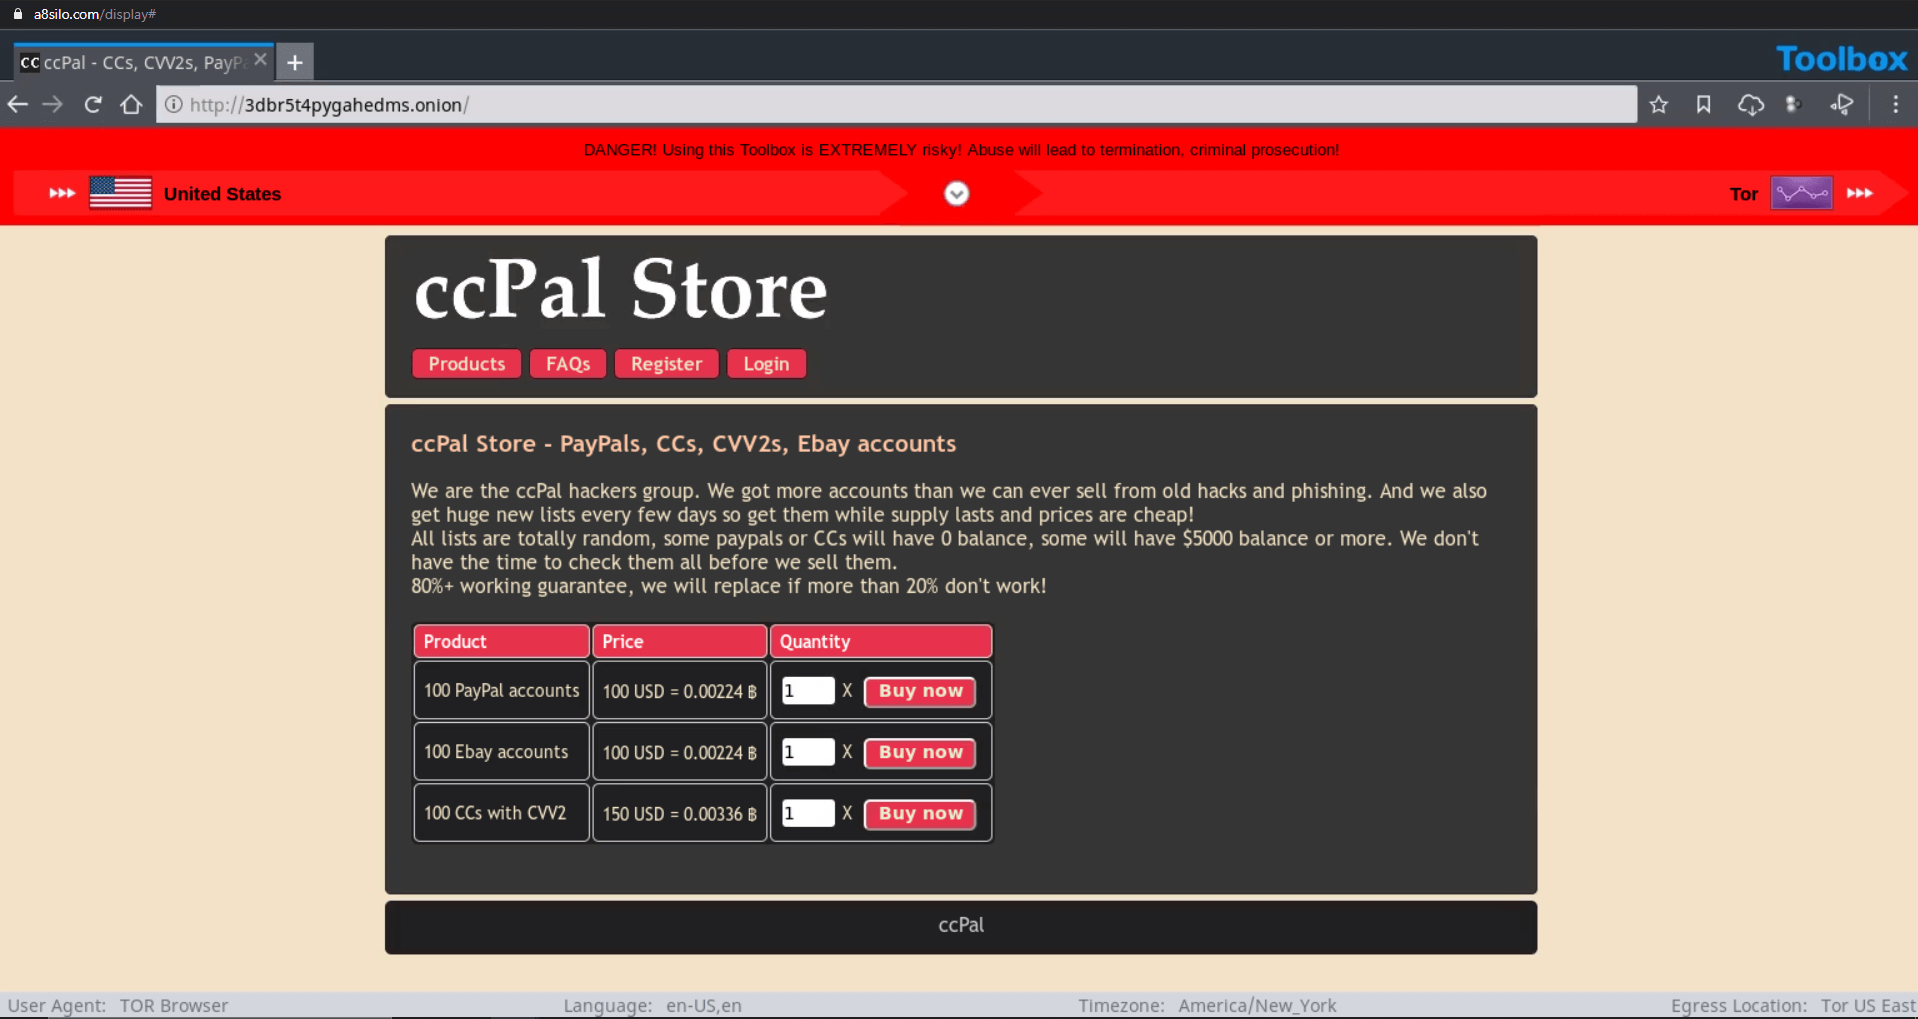
Task: Click Buy now for 100 Ebay accounts
Action: (920, 752)
